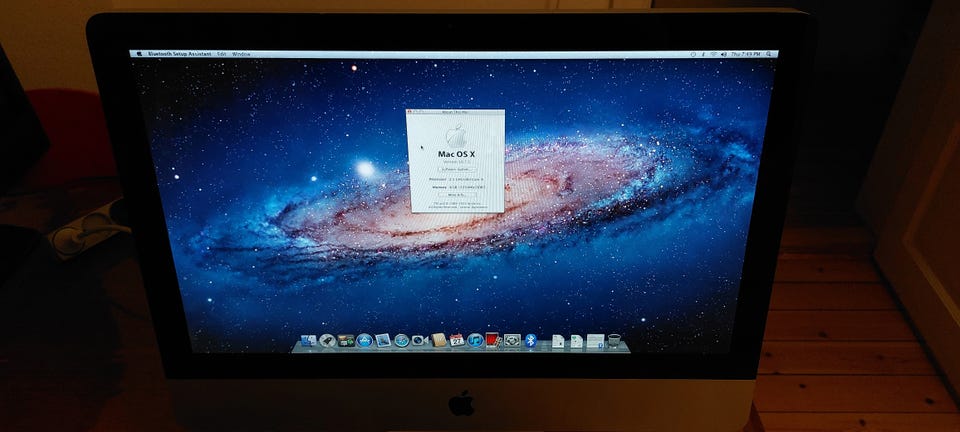Open the first document stack in Dock
The height and width of the screenshot is (432, 960).
click(x=558, y=341)
